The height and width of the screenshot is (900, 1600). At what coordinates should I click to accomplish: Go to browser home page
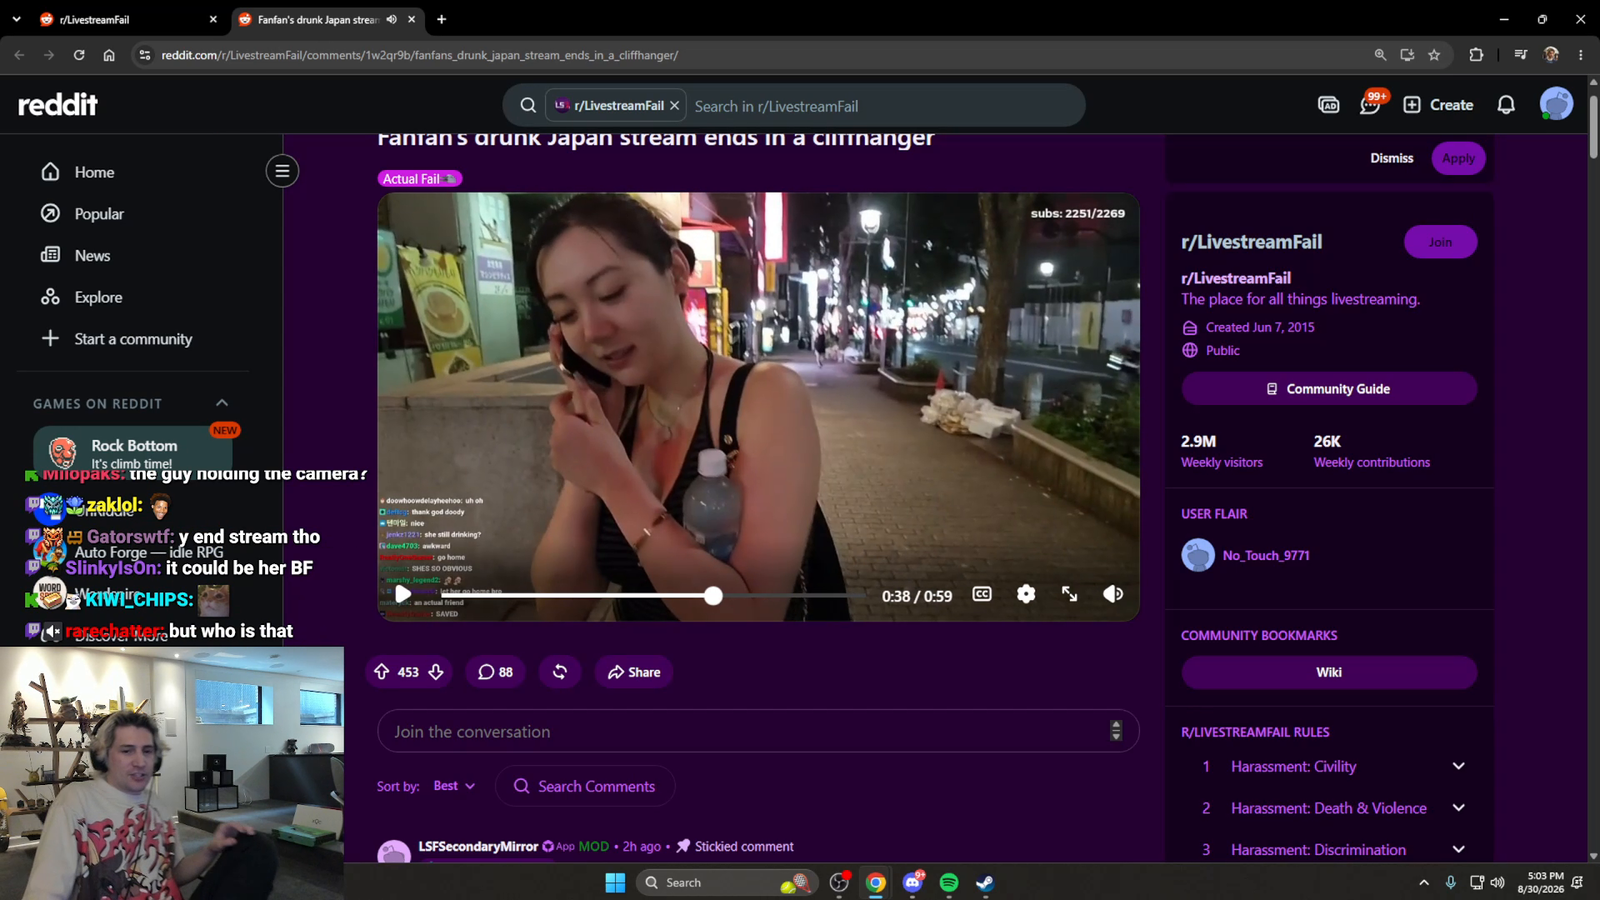click(x=109, y=55)
